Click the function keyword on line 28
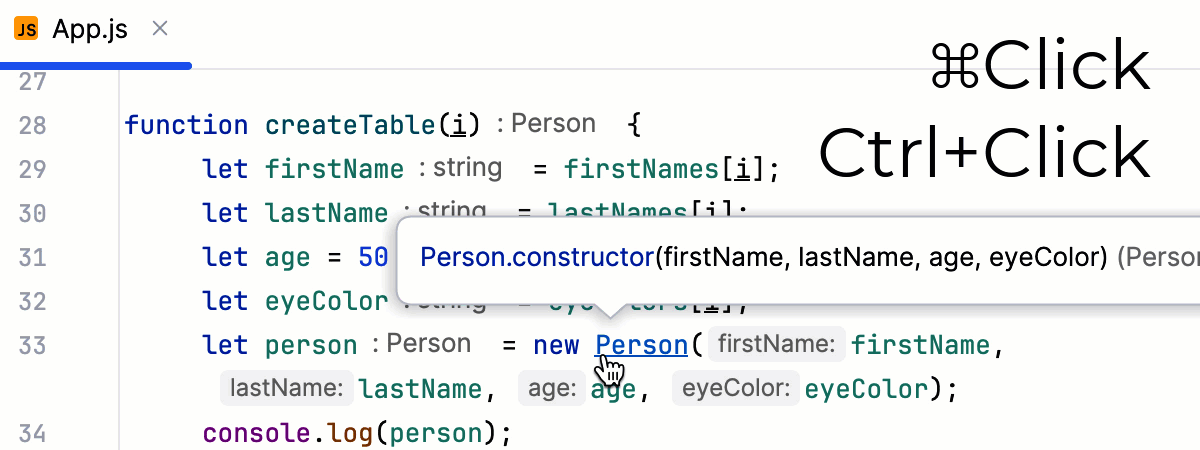The width and height of the screenshot is (1200, 450). pos(186,125)
